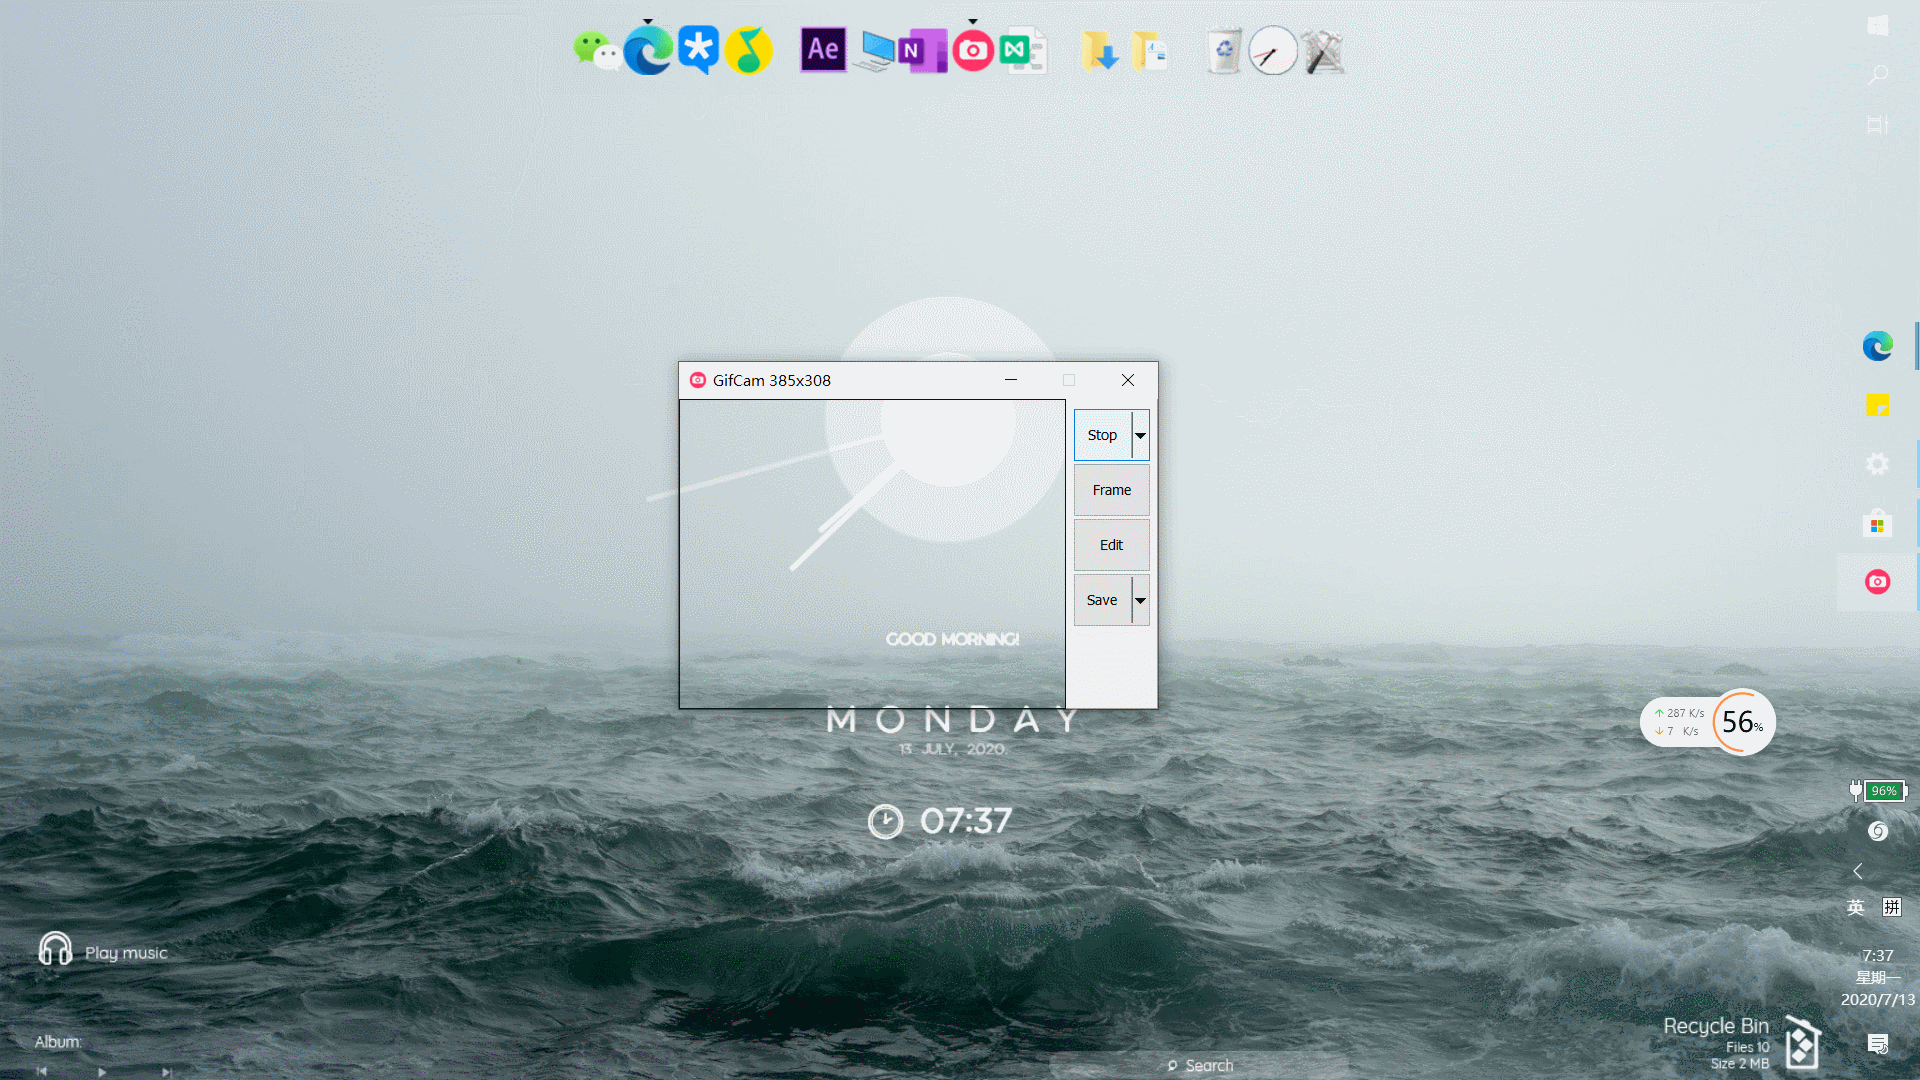The height and width of the screenshot is (1080, 1920).
Task: Open the Stop button dropdown arrow
Action: [x=1140, y=435]
